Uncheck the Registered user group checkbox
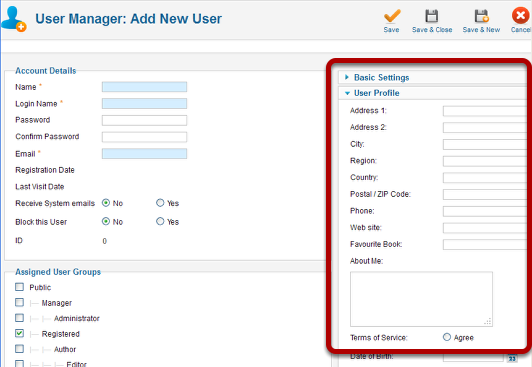 click(19, 333)
